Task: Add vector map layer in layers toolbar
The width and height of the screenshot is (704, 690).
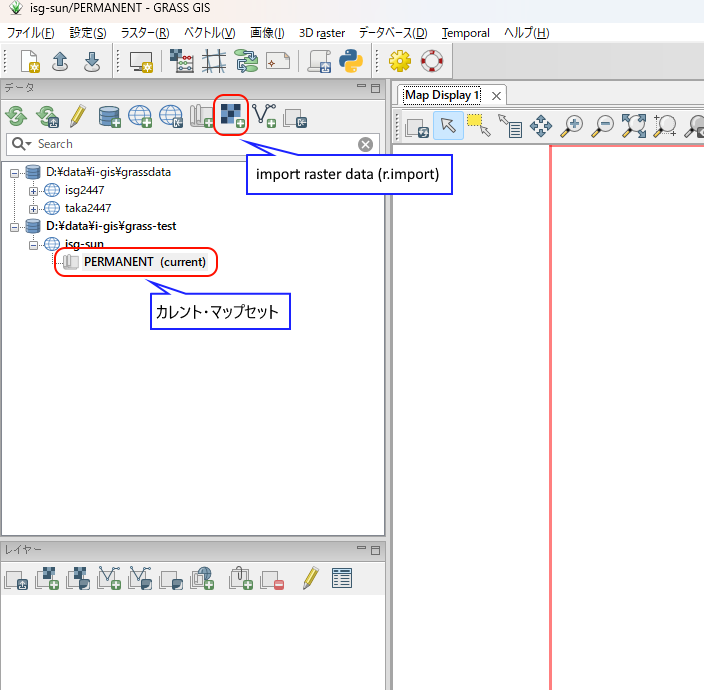Action: (109, 578)
